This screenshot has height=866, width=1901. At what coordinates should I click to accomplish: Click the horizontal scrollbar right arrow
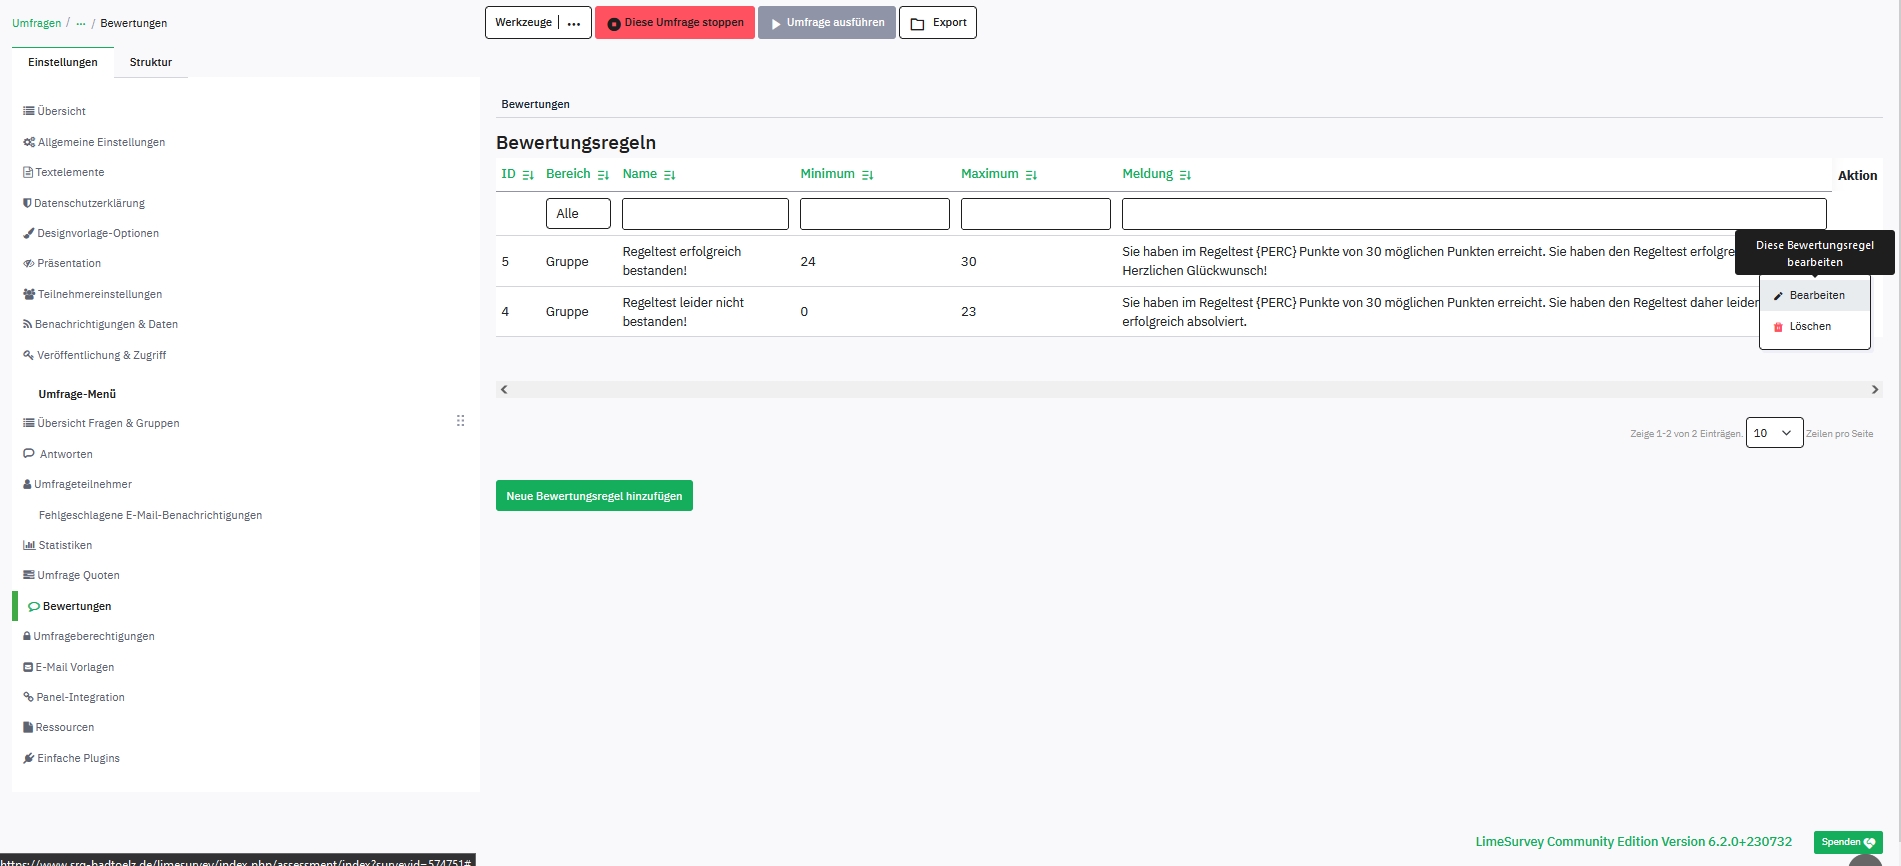pos(1874,390)
